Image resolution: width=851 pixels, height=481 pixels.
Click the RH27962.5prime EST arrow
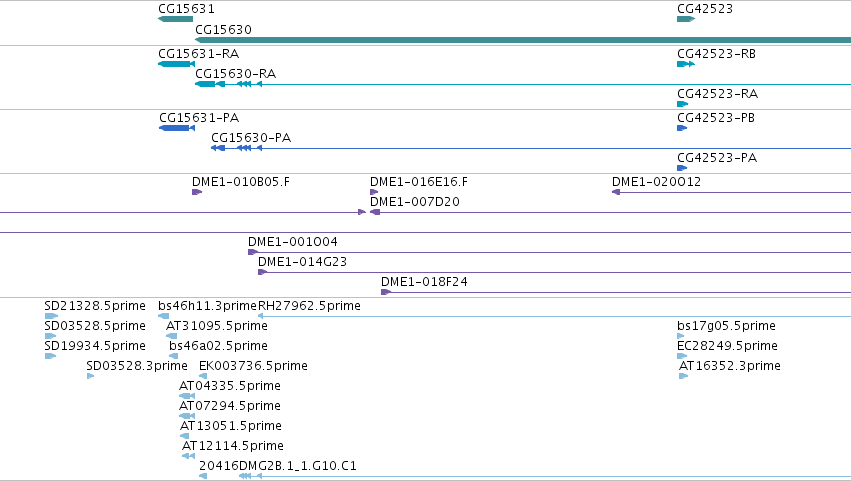coord(261,317)
